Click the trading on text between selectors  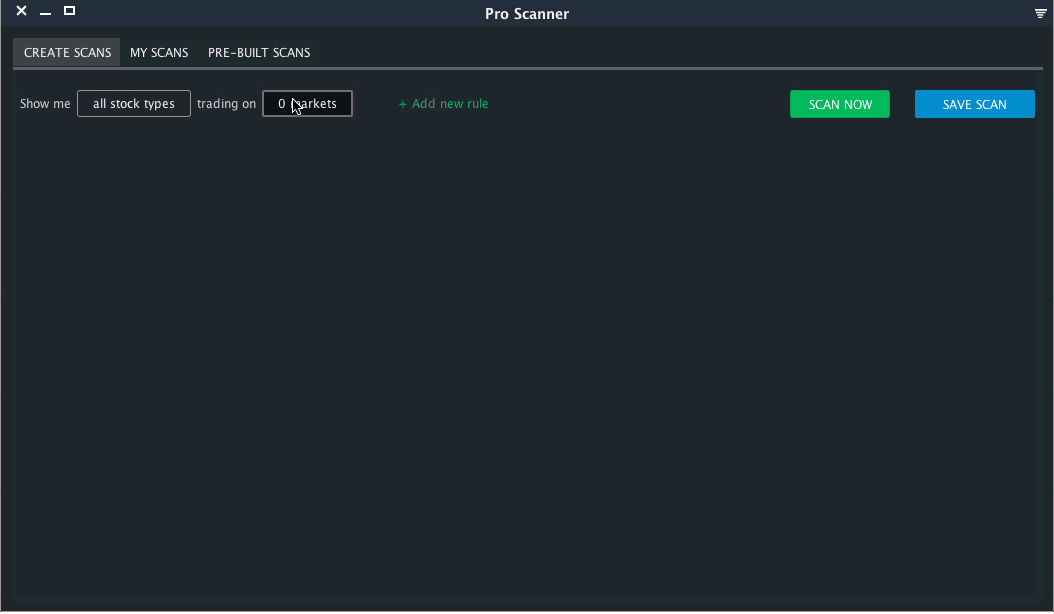point(226,103)
